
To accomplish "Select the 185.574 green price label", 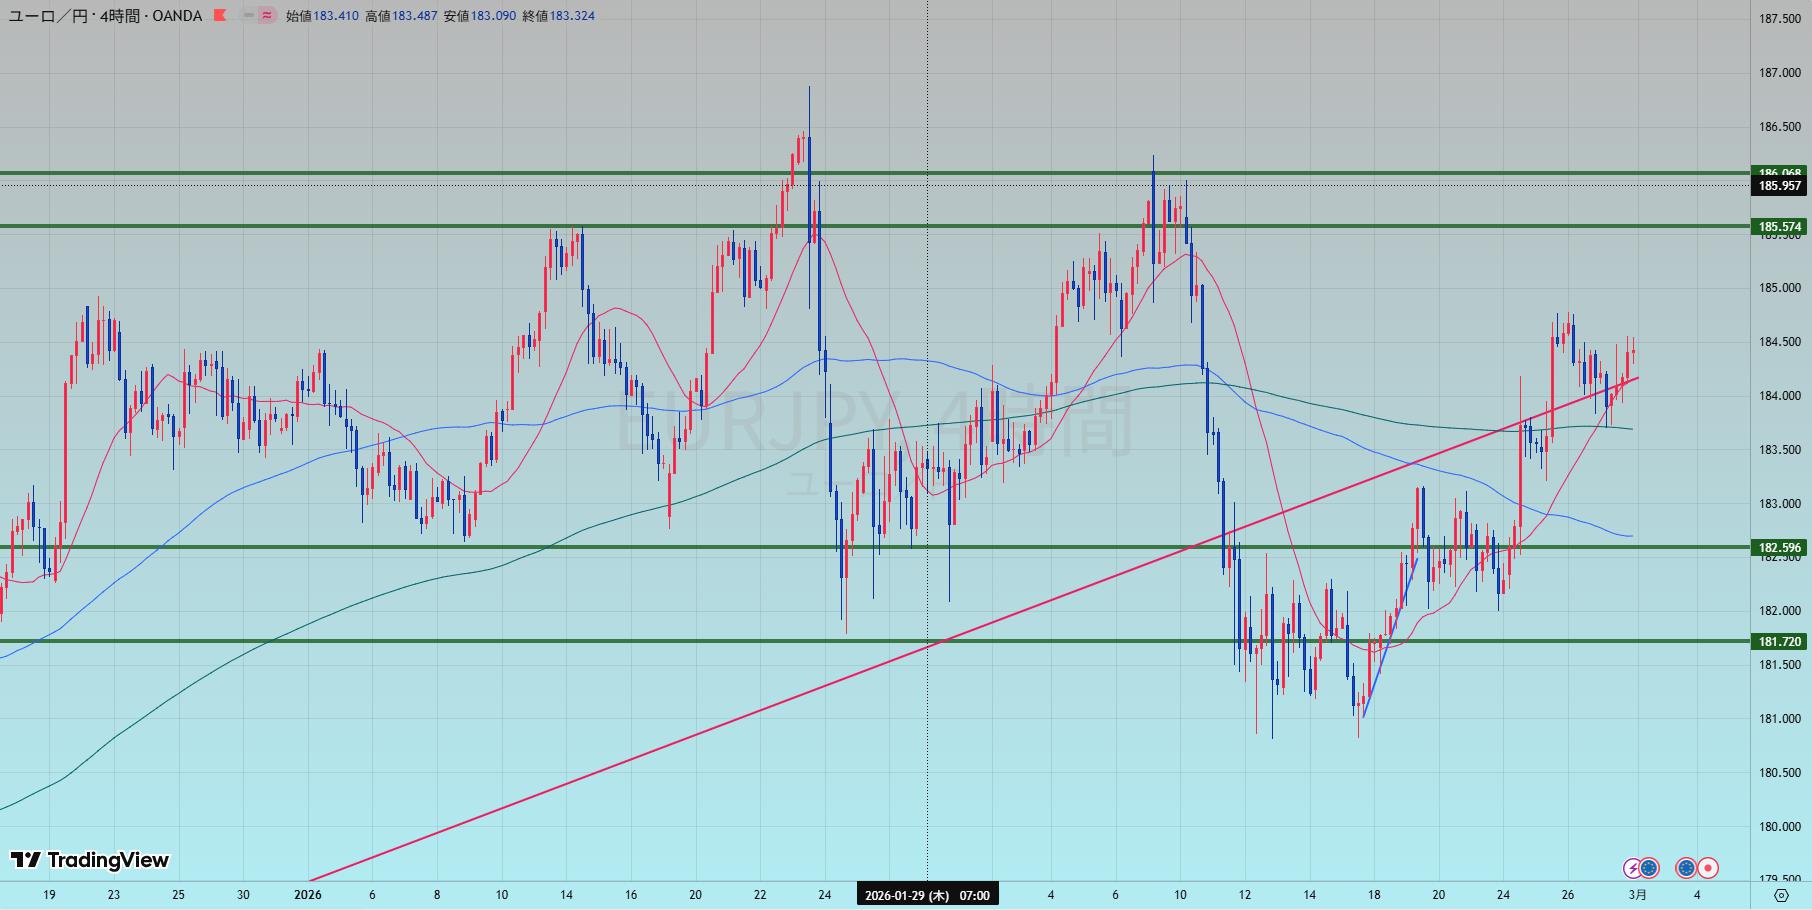I will coord(1780,227).
